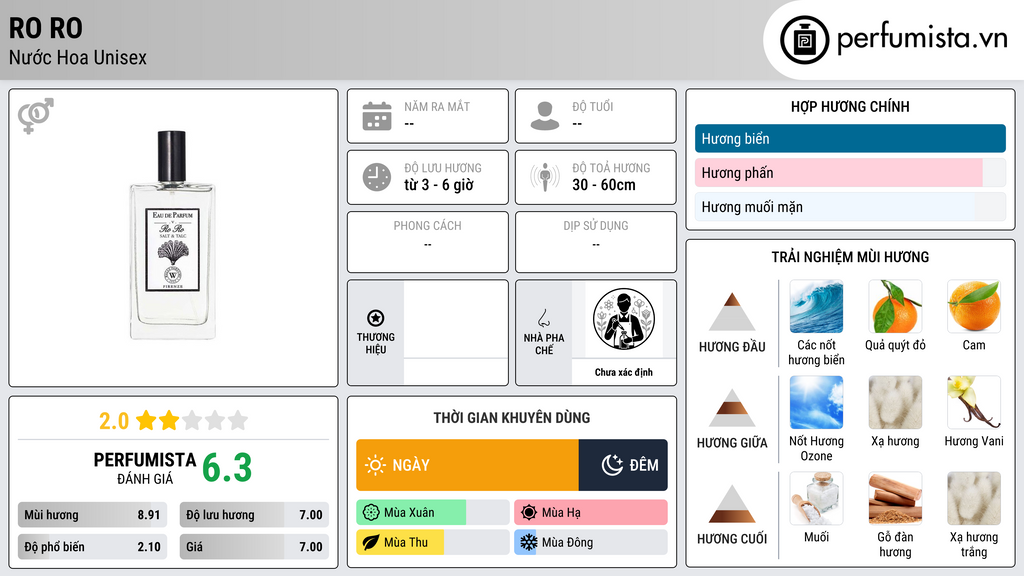Click the dark Đêm nighttime bar
Viewport: 1024px width, 576px height.
pos(623,465)
